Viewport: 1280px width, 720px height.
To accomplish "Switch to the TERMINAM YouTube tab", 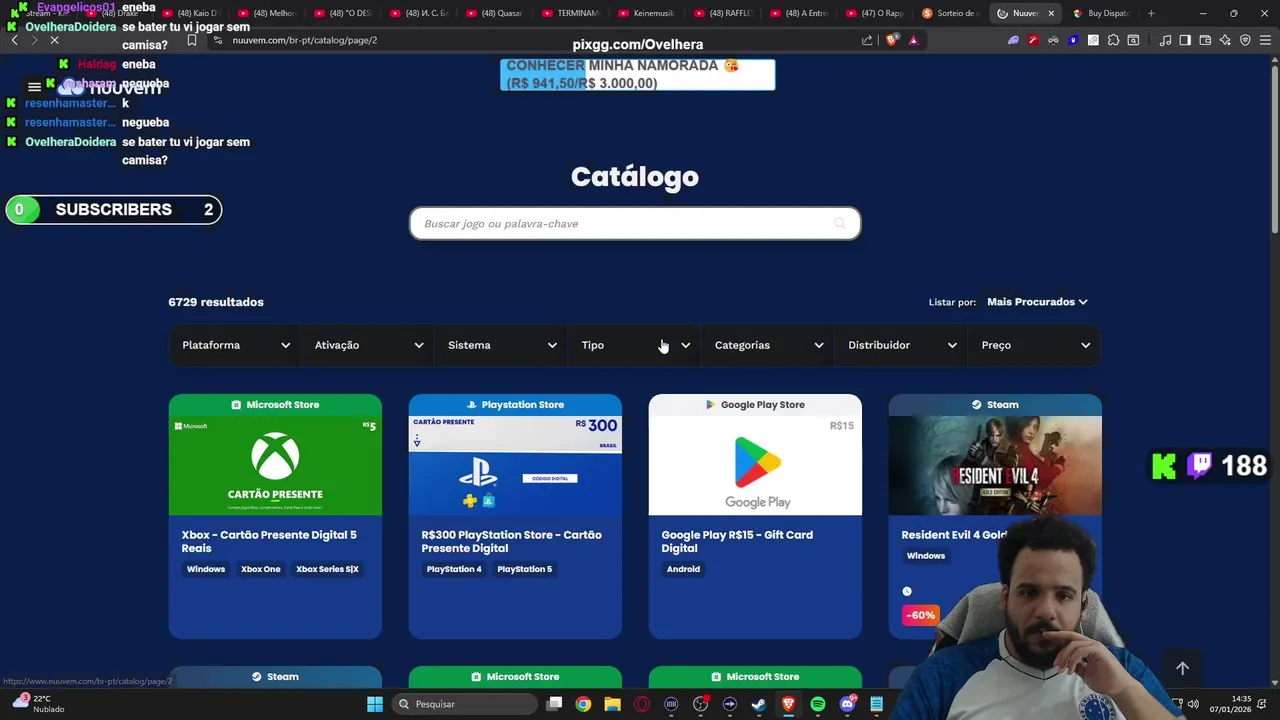I will pyautogui.click(x=570, y=13).
